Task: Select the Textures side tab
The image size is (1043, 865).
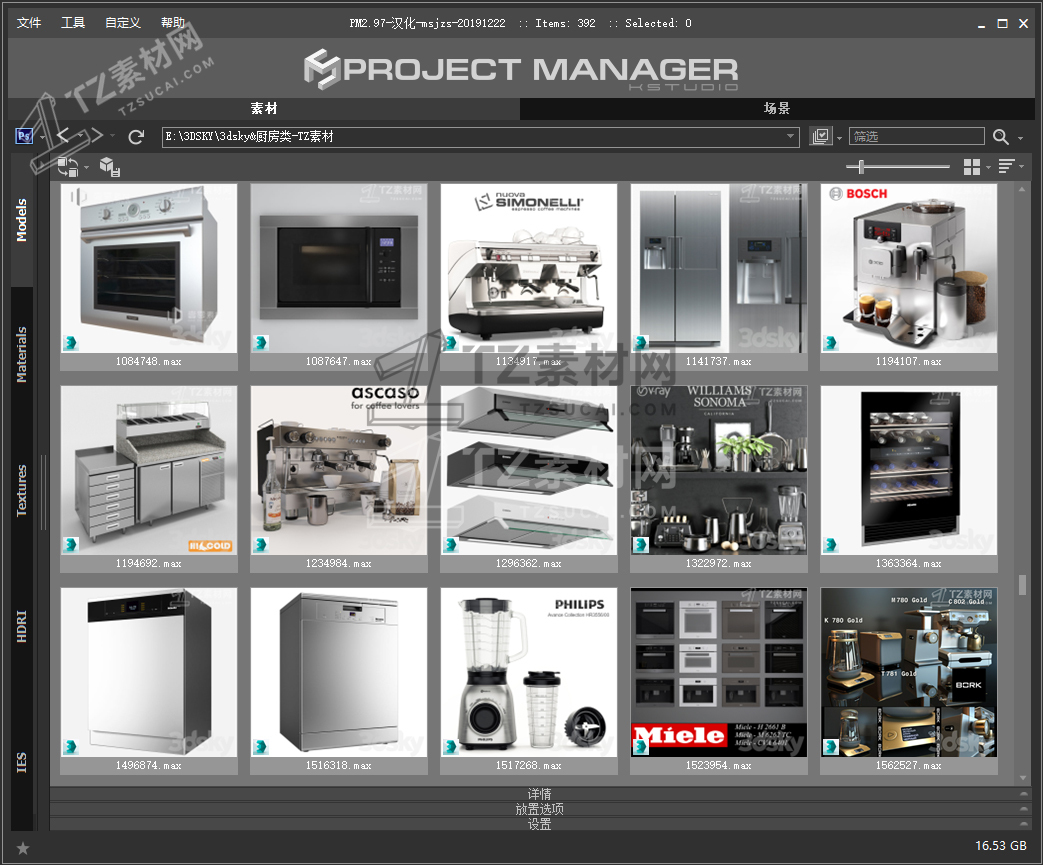Action: 22,490
